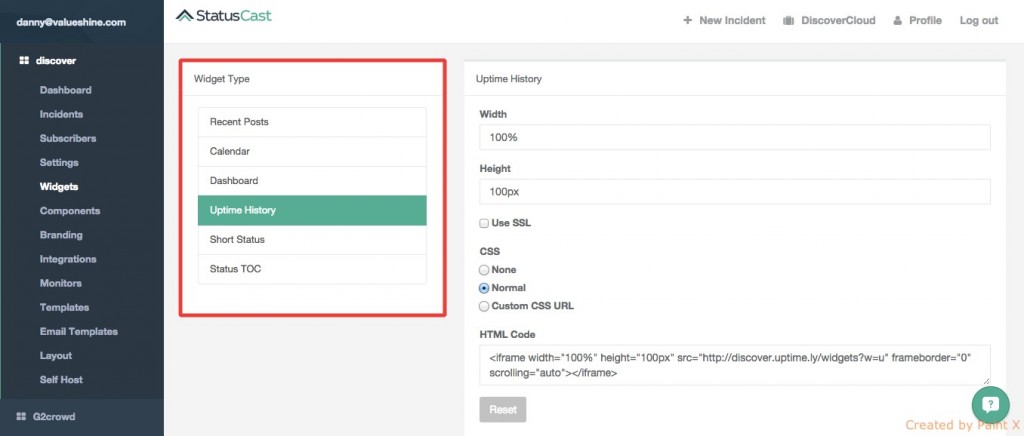Image resolution: width=1024 pixels, height=436 pixels.
Task: Click the plus icon for New Incident
Action: tap(687, 20)
